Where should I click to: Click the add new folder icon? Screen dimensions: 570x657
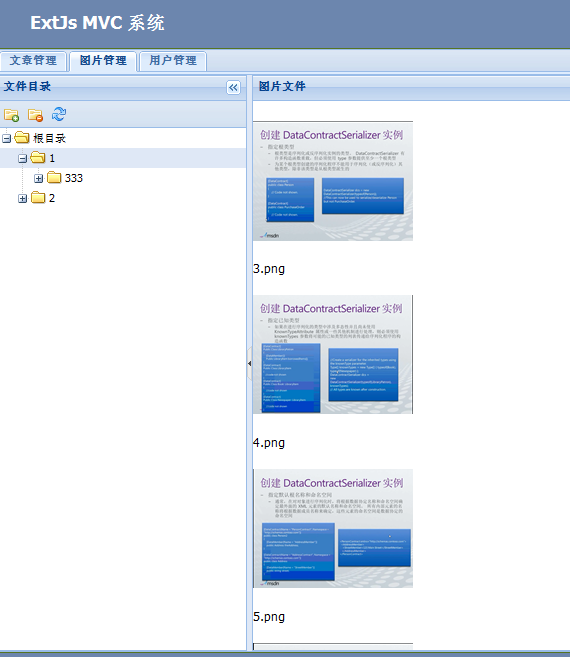click(11, 114)
